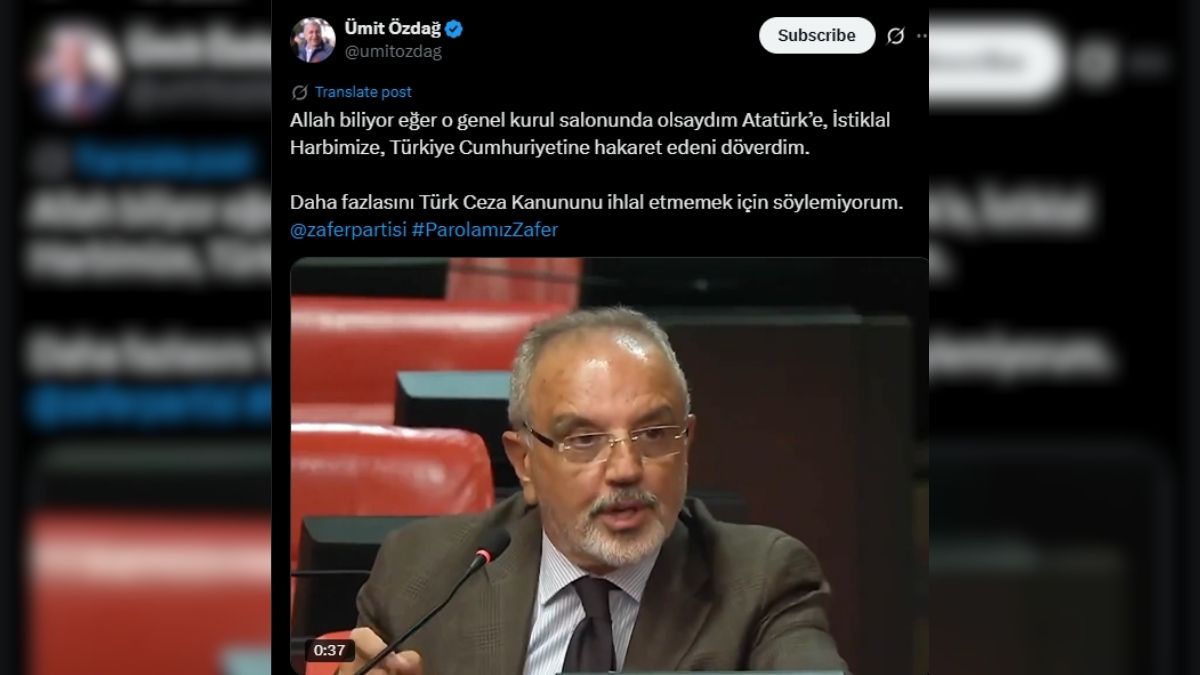This screenshot has height=675, width=1200.
Task: Subscribe to Ümit Özdağ
Action: coord(817,35)
